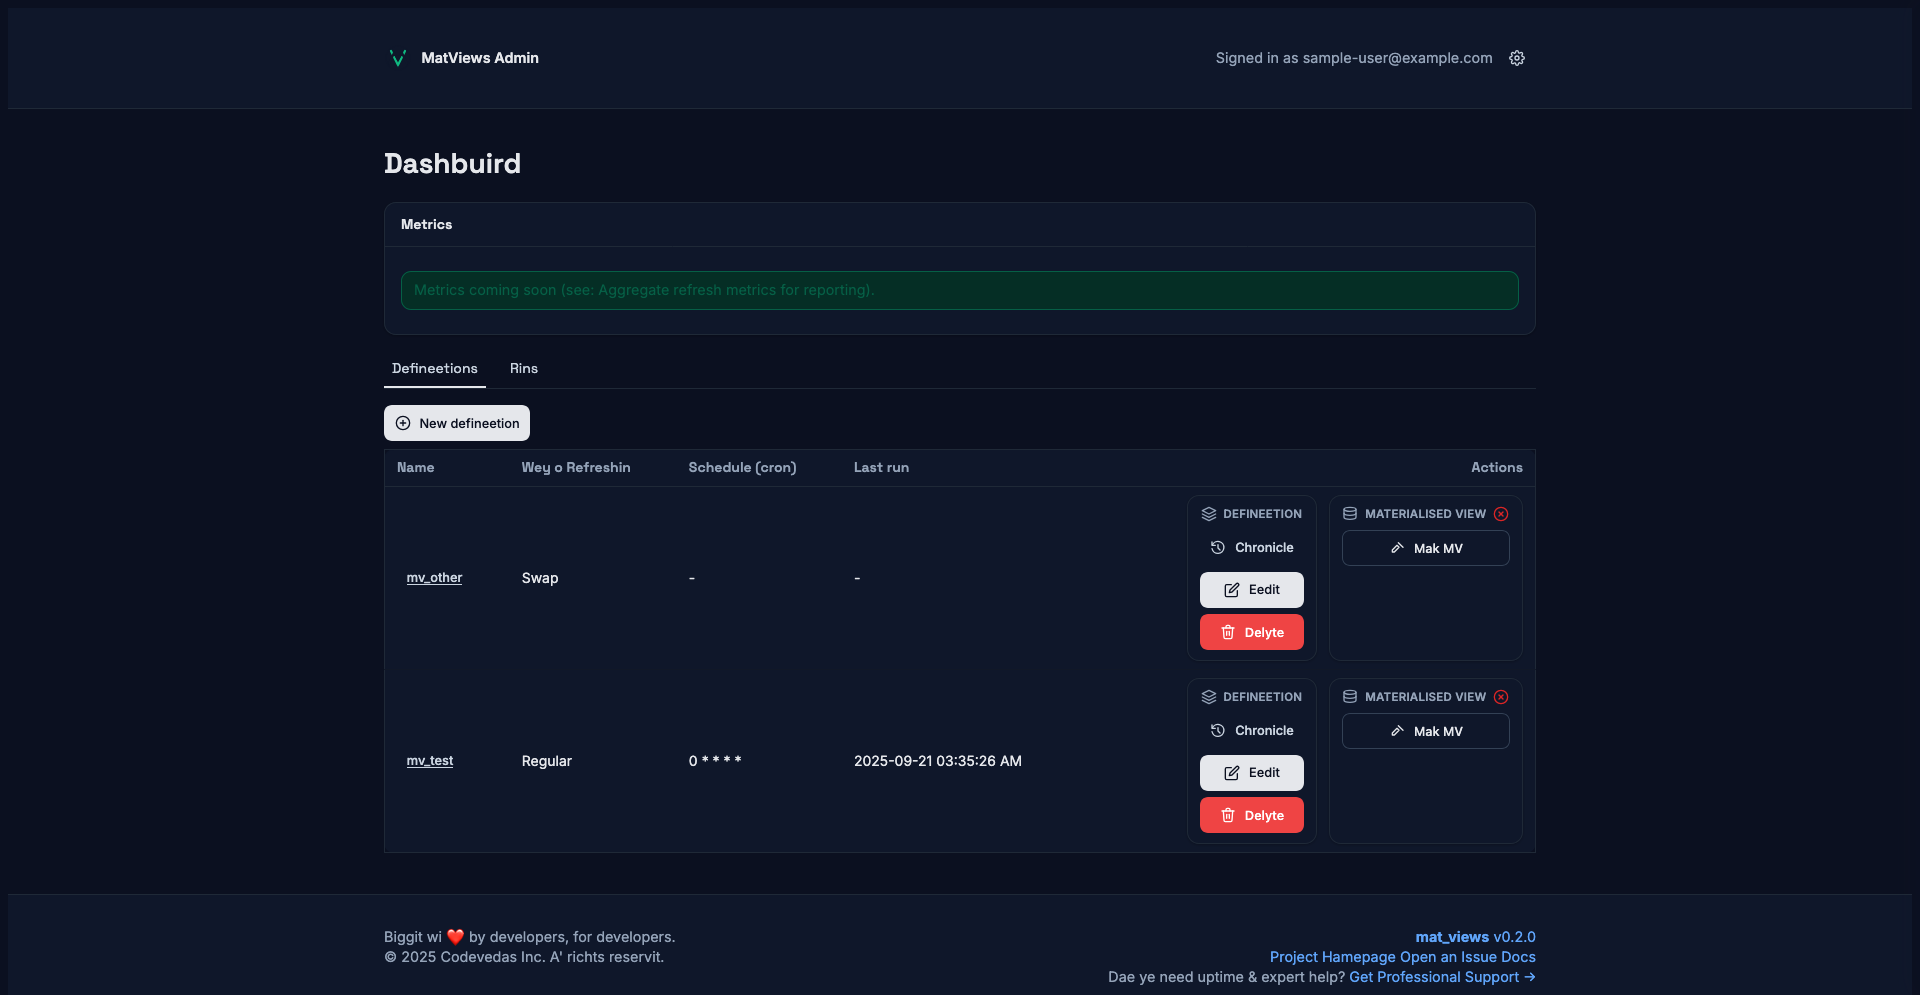Click red X status icon for mv_test

click(1501, 697)
